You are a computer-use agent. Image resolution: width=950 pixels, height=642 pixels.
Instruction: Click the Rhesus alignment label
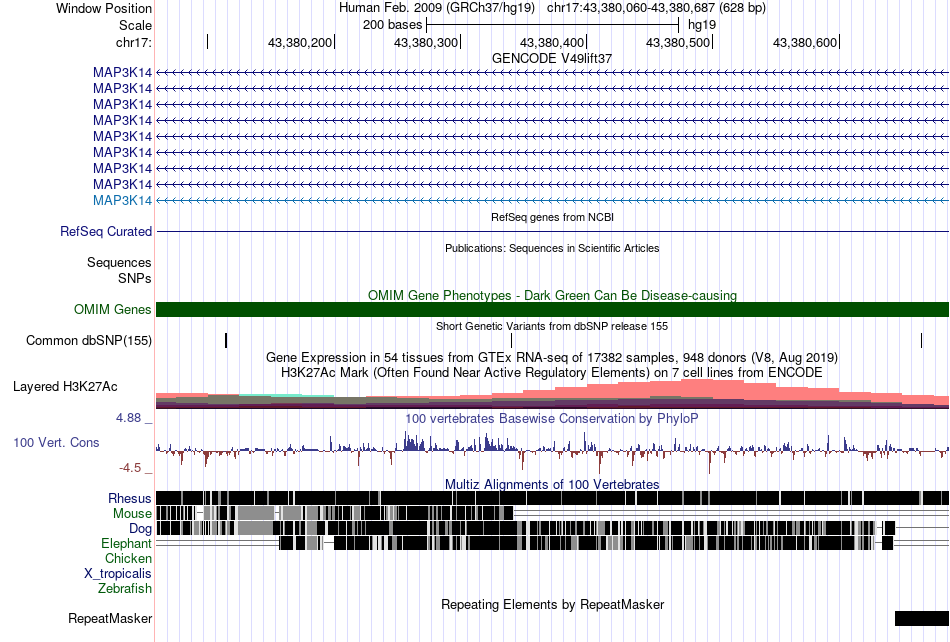pyautogui.click(x=130, y=498)
